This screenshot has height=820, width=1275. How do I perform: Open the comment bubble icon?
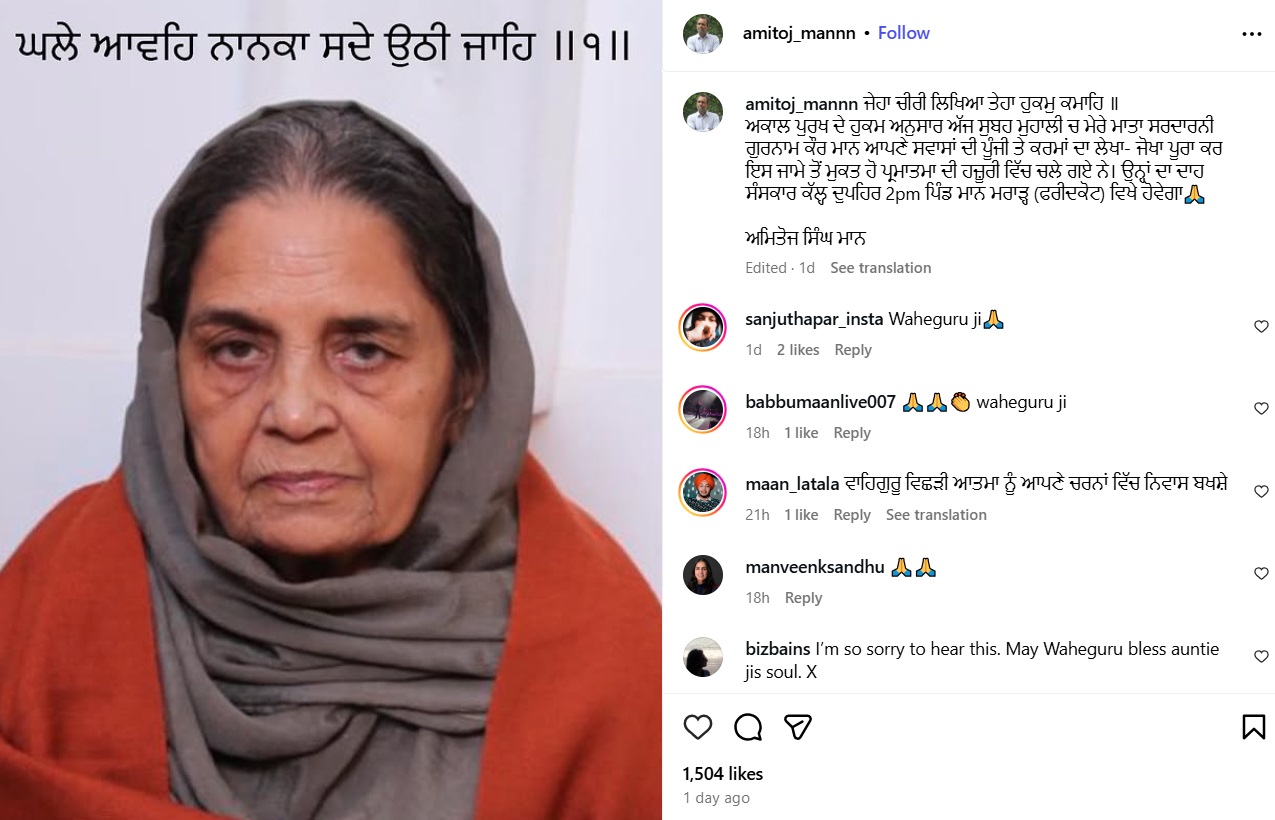coord(748,727)
